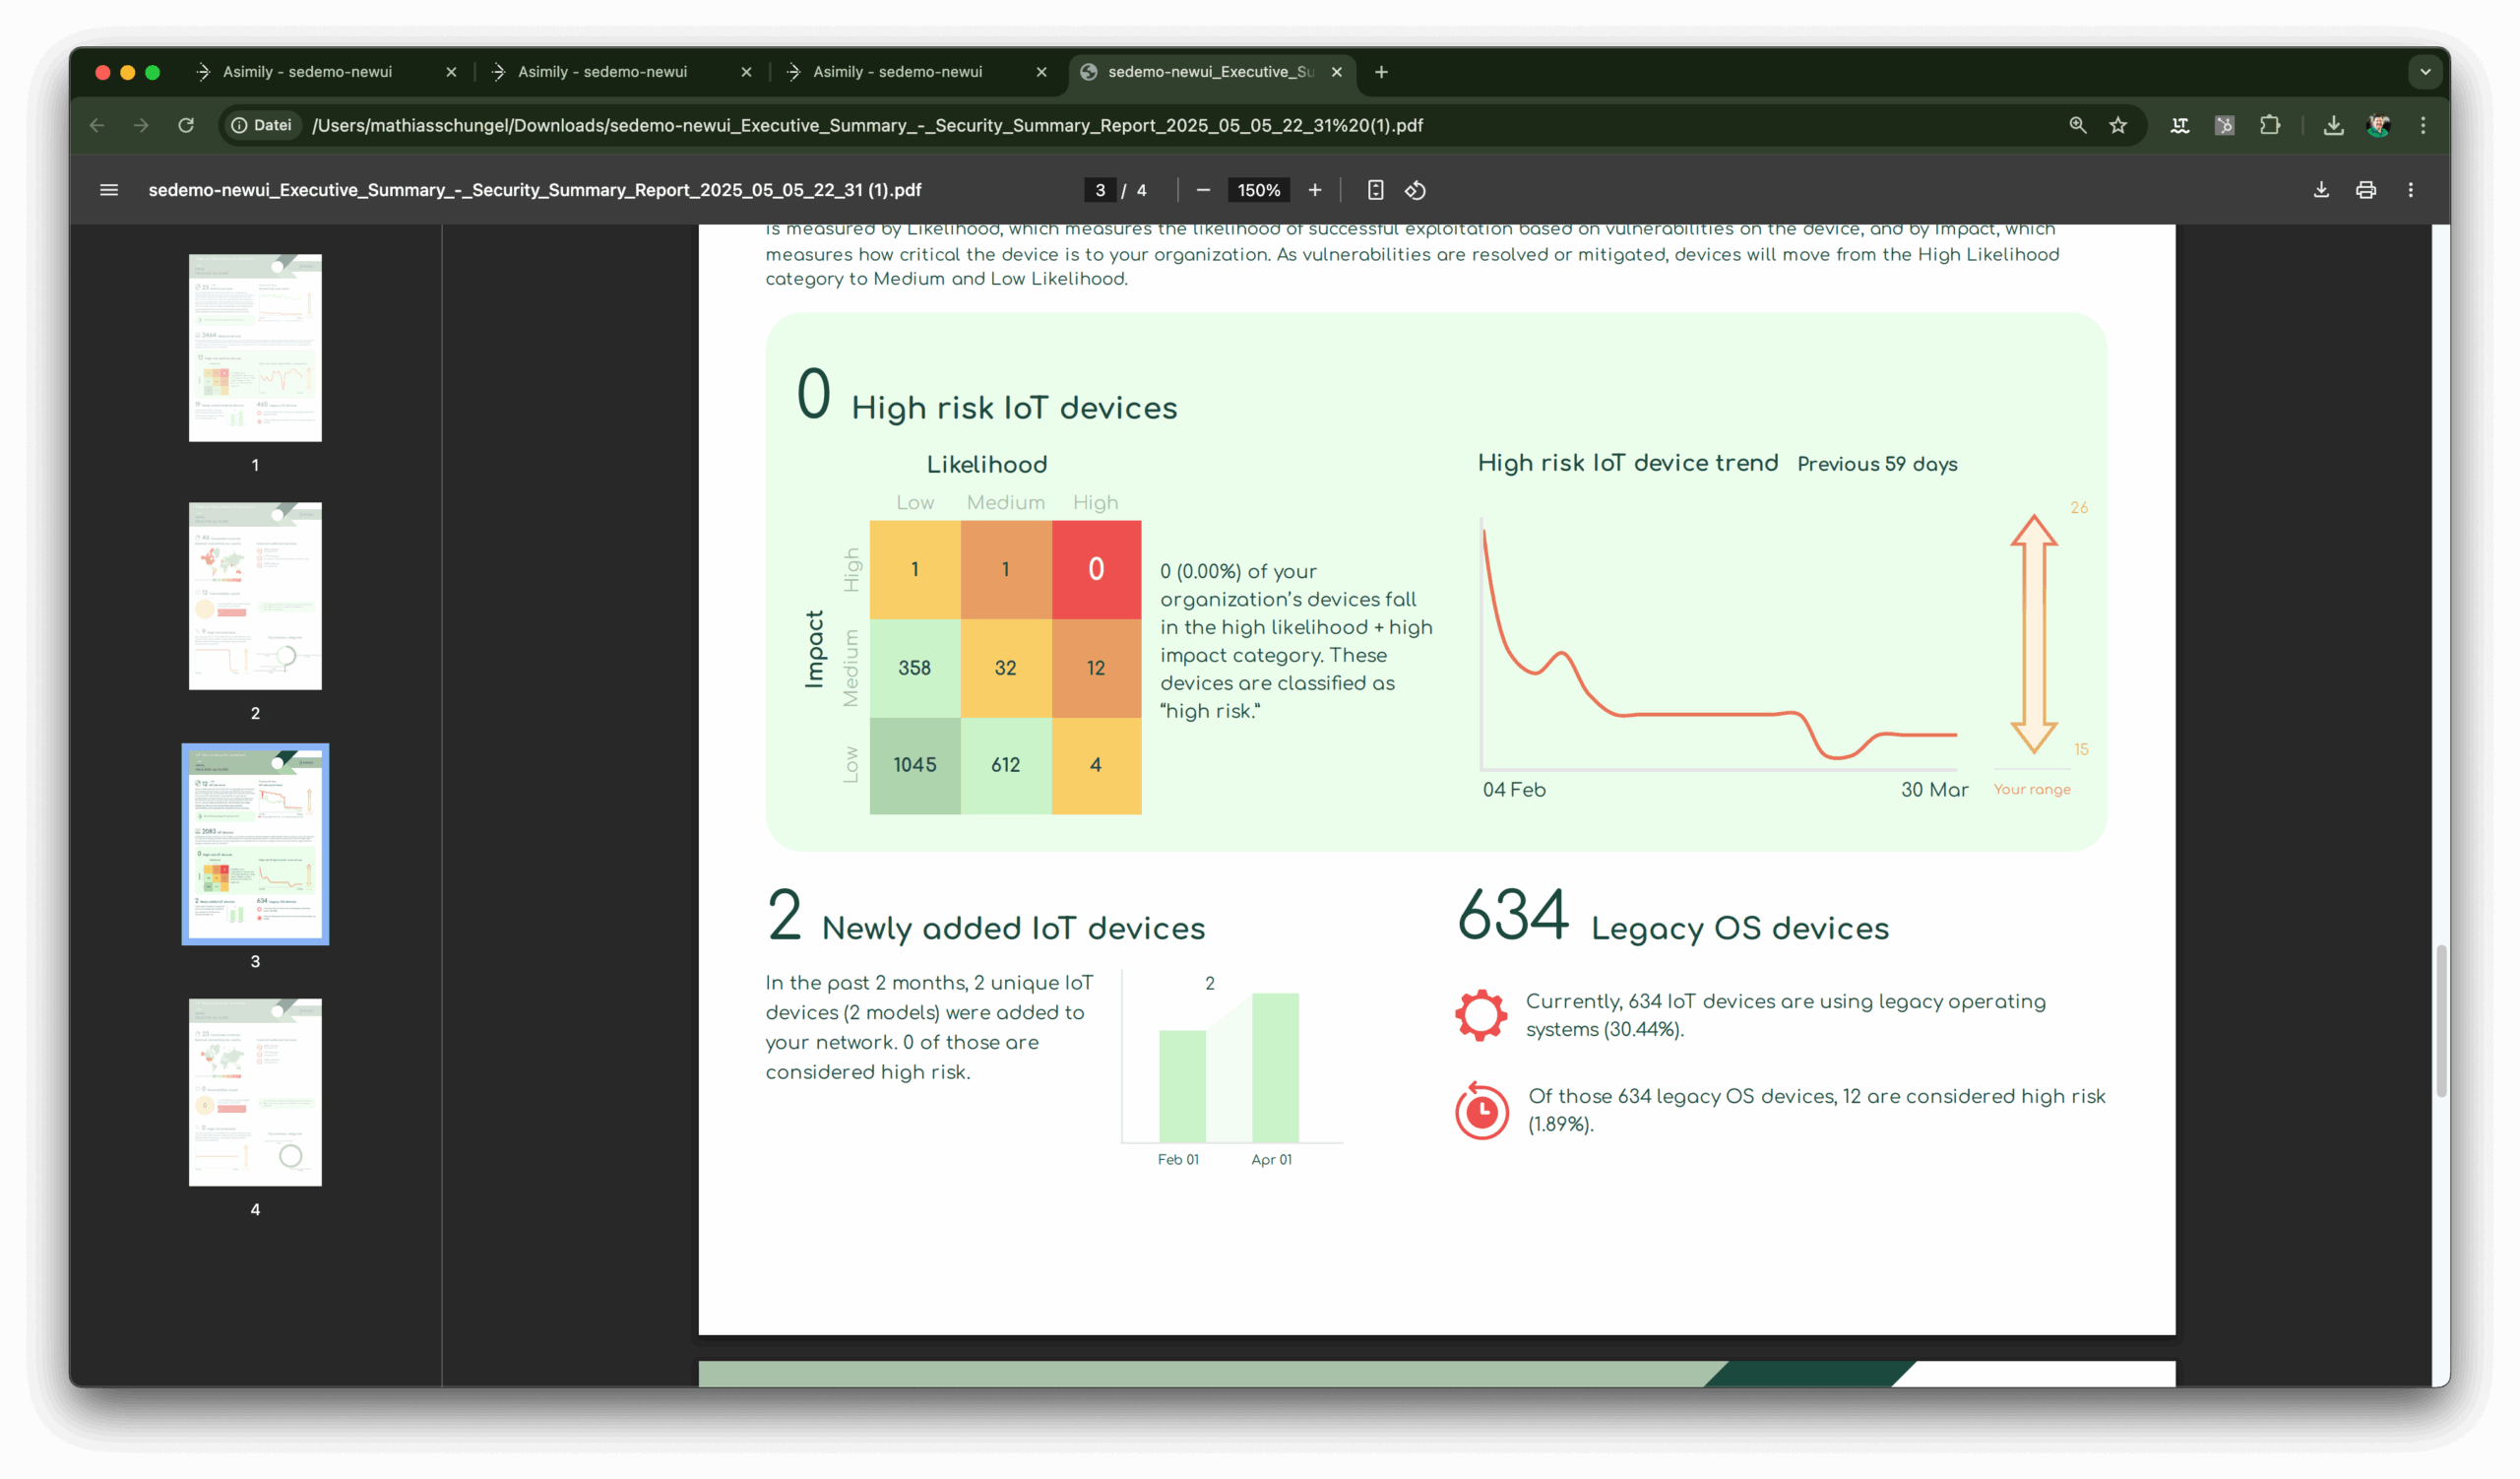The image size is (2520, 1479).
Task: Click 'Newly added IoT devices' heading
Action: pos(1013,929)
